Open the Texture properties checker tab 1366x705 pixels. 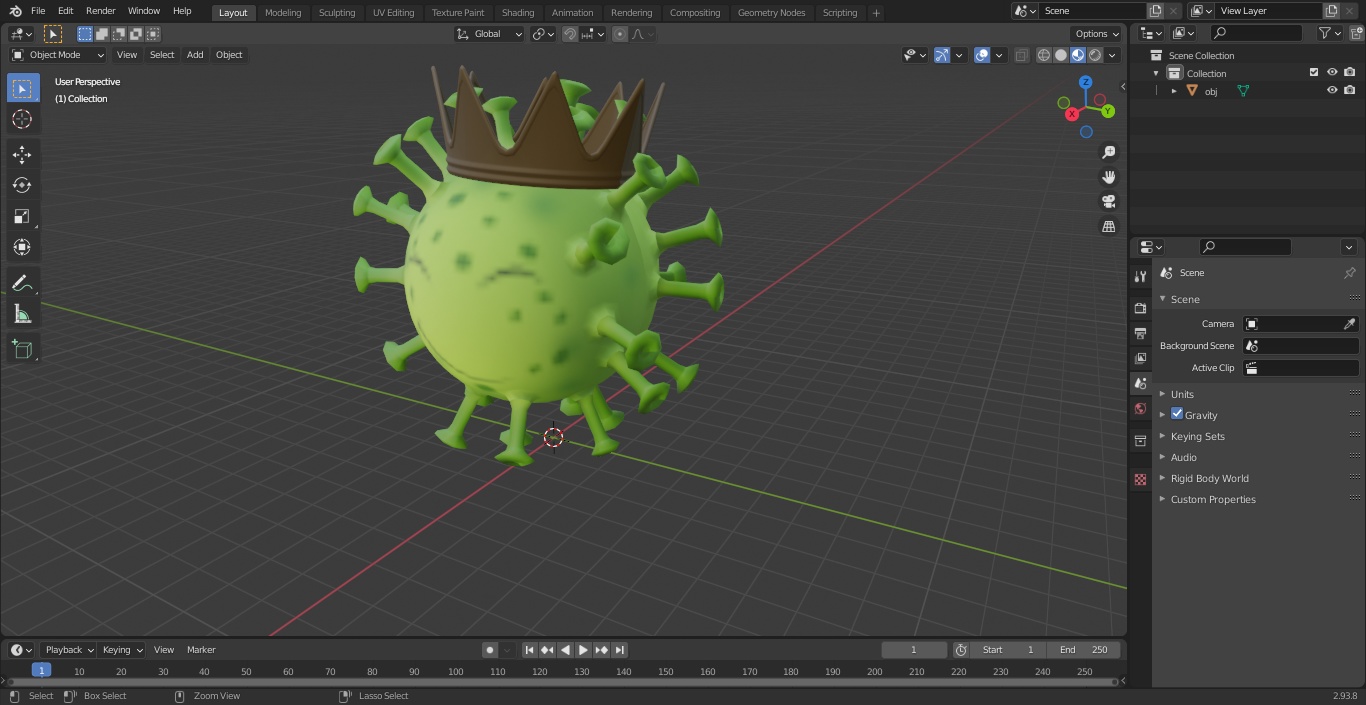pyautogui.click(x=1140, y=479)
